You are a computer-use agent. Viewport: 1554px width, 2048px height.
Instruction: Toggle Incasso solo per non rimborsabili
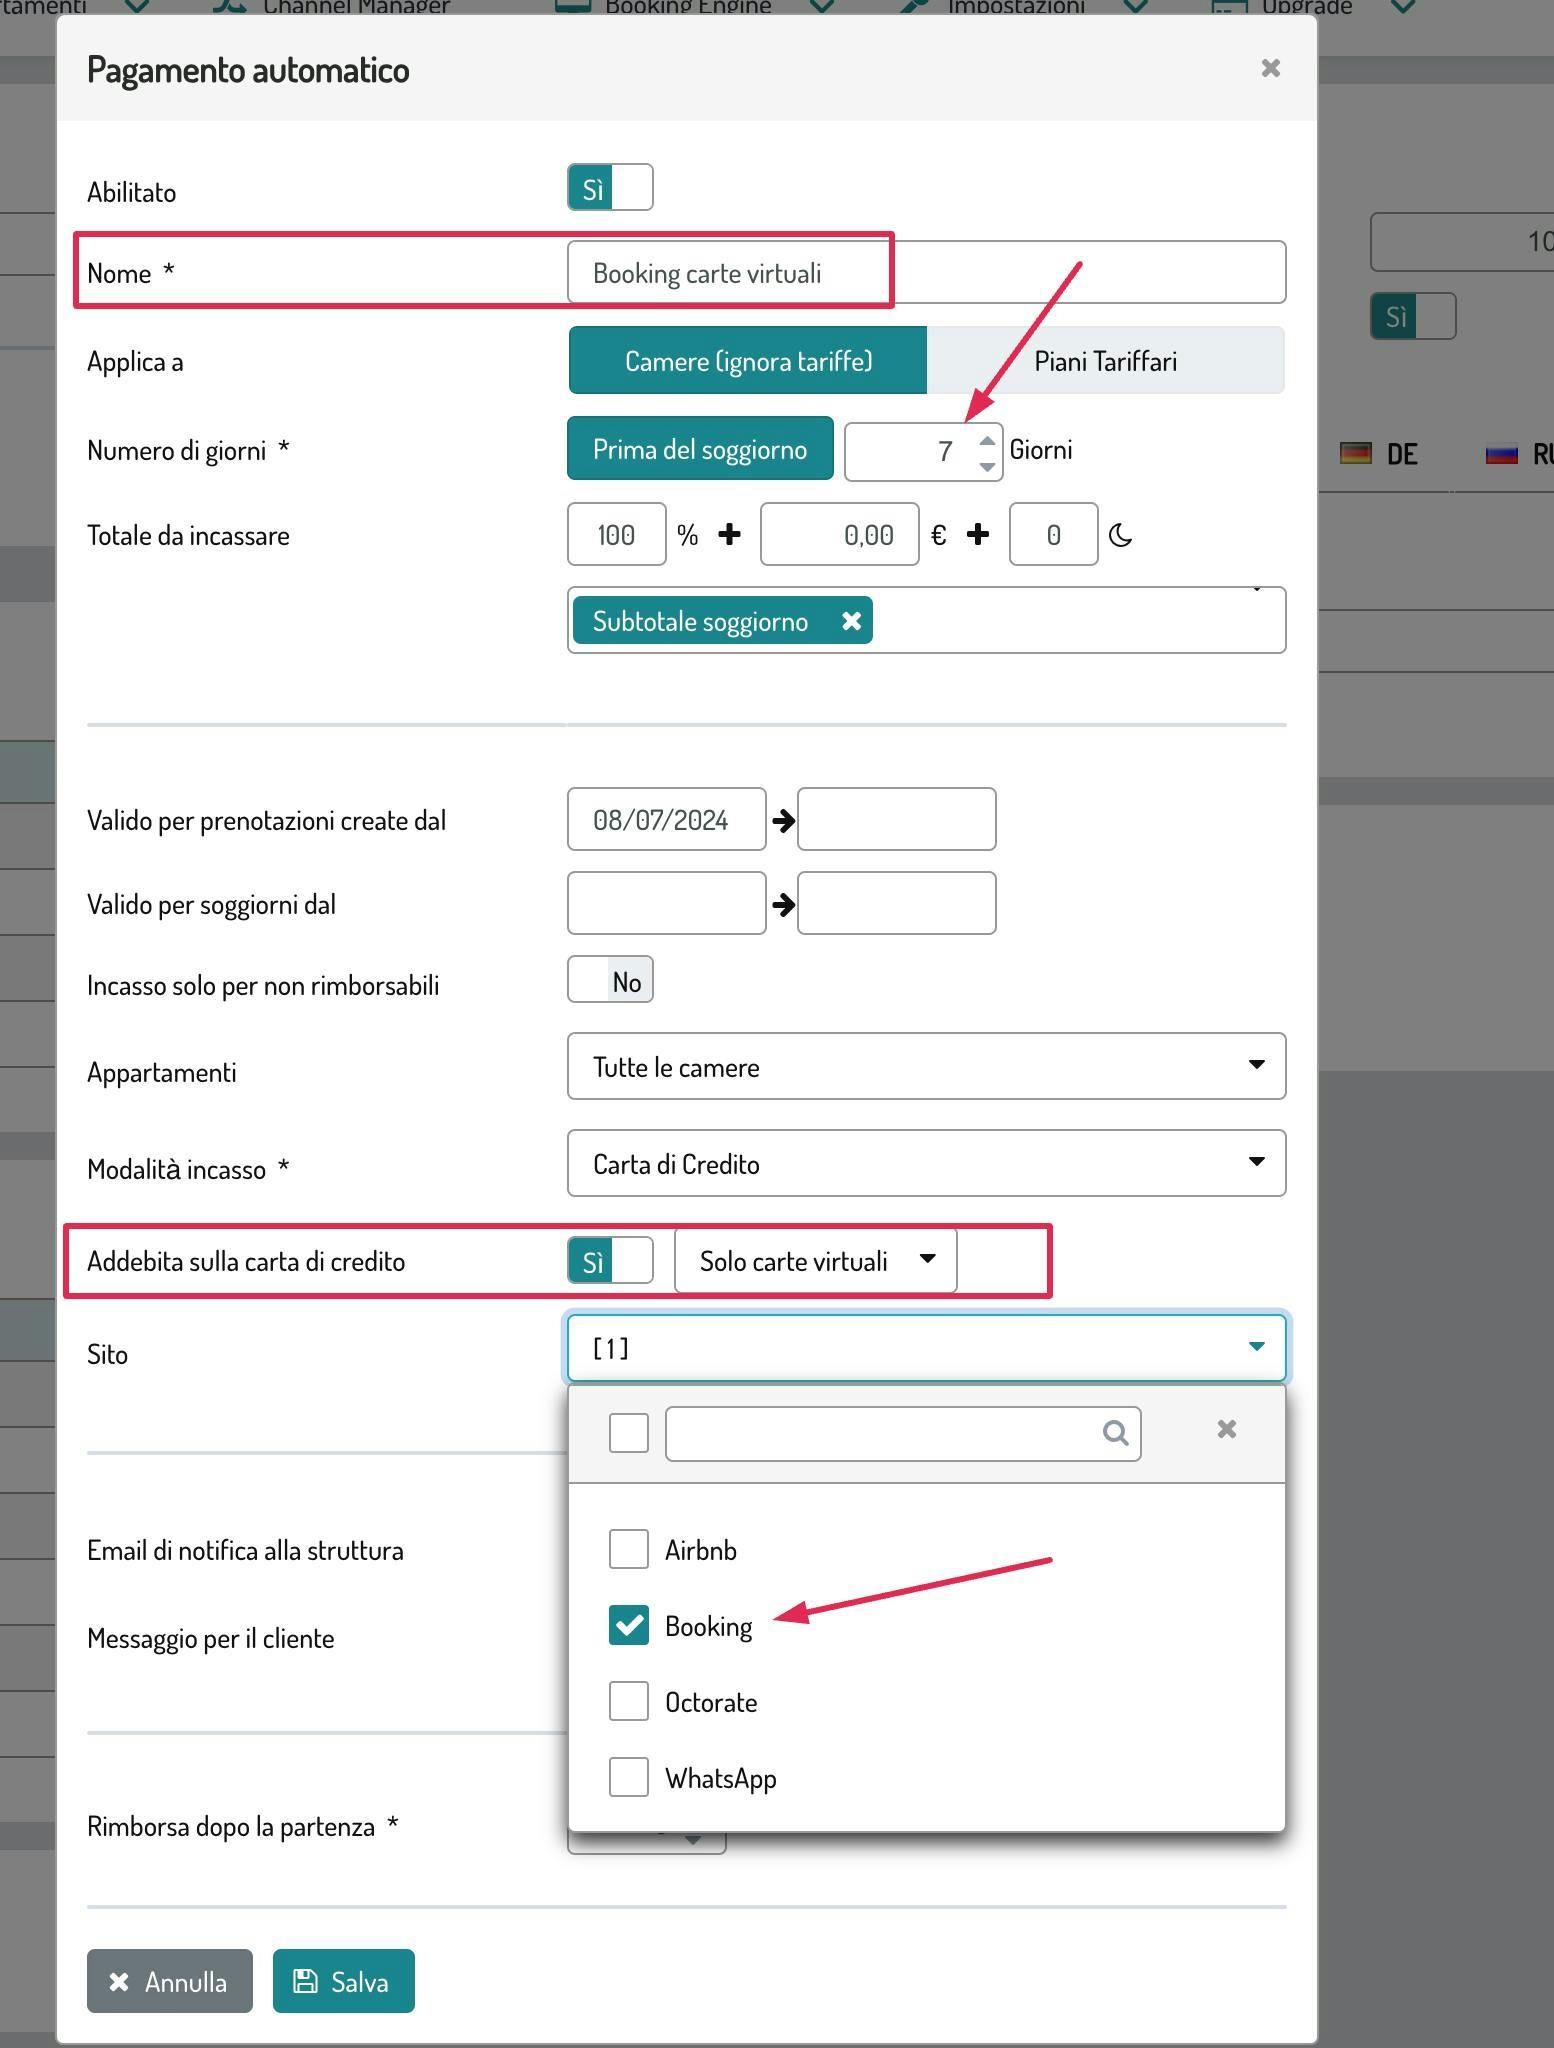610,980
